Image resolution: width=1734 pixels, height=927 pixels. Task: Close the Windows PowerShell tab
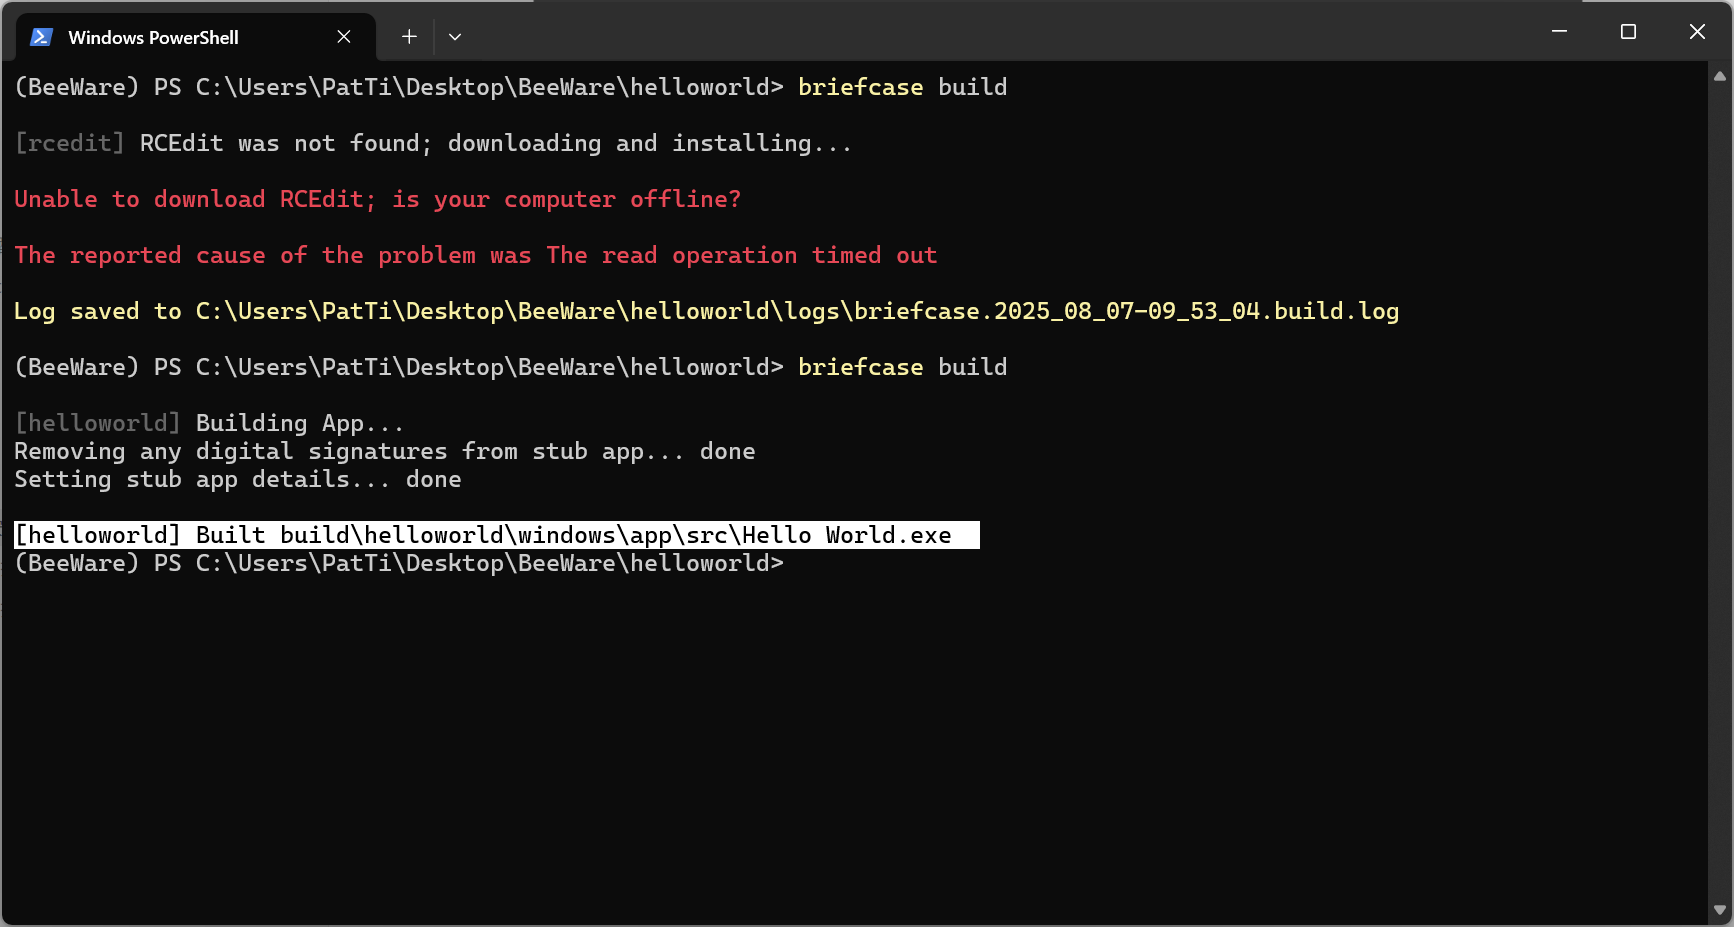coord(344,37)
